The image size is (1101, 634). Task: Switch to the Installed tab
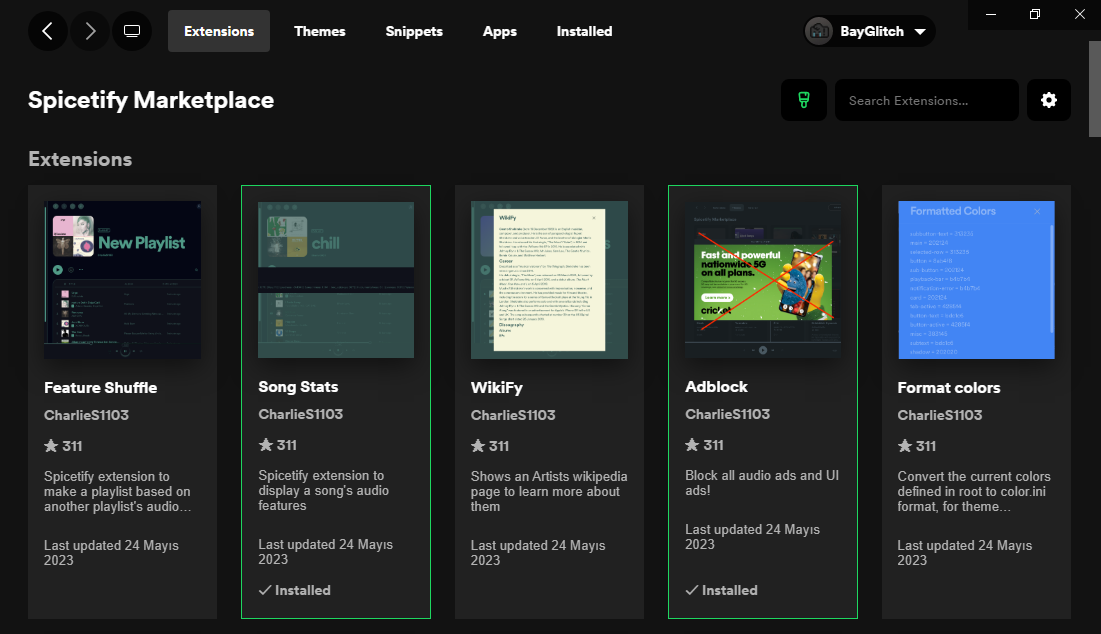click(584, 31)
